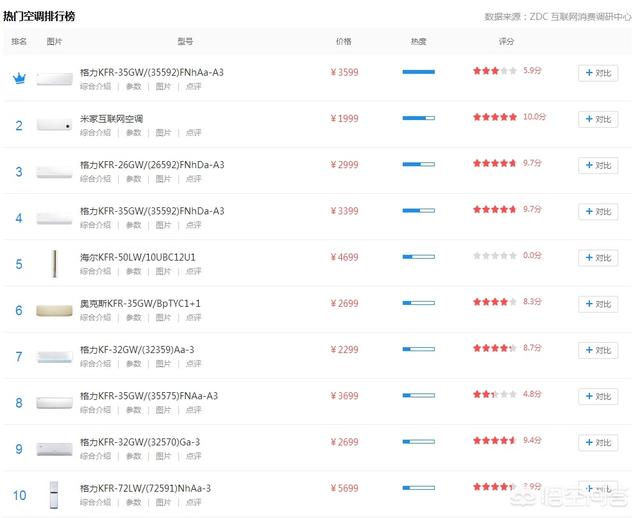
Task: Click rank number 10 in the list
Action: point(19,496)
